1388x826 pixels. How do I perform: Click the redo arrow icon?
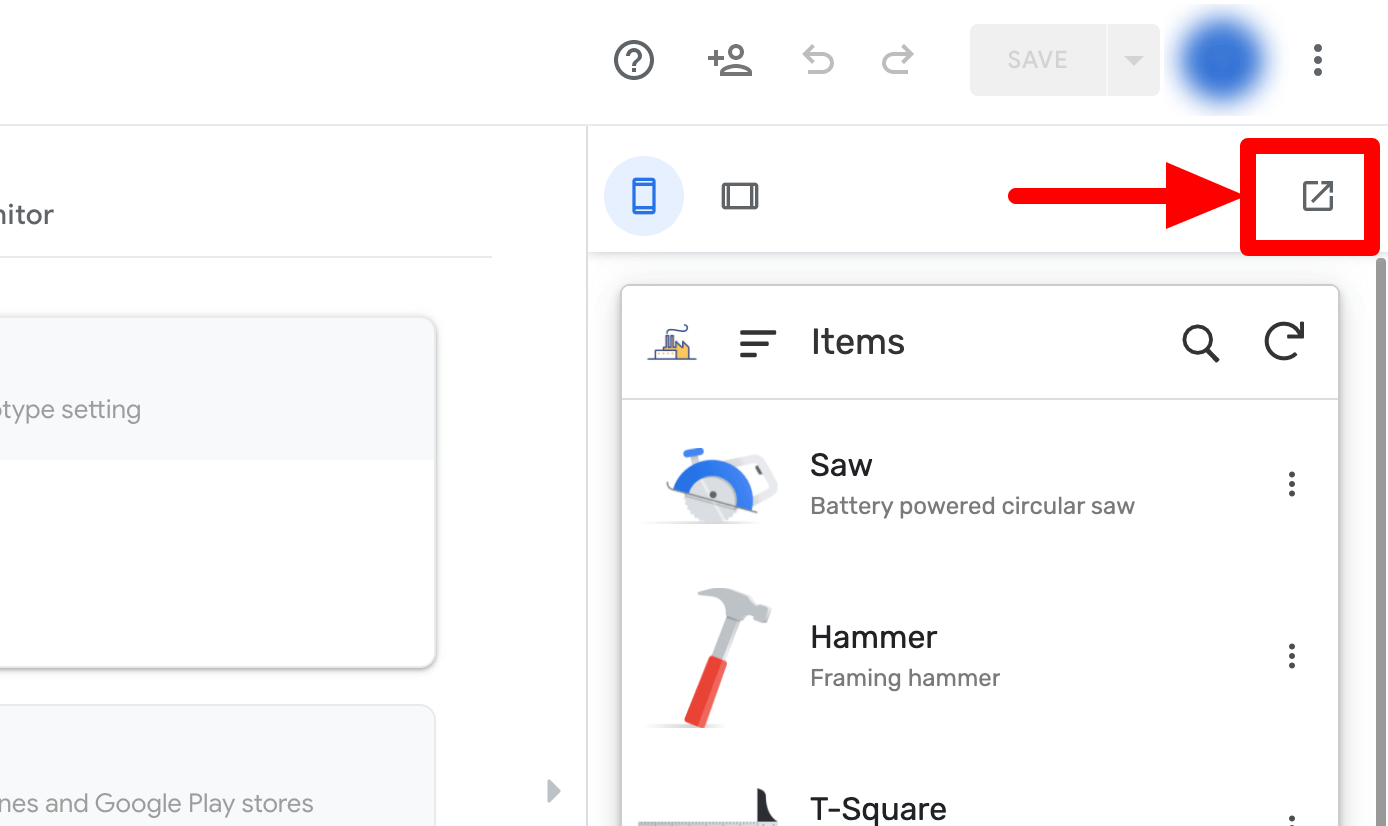pos(897,61)
